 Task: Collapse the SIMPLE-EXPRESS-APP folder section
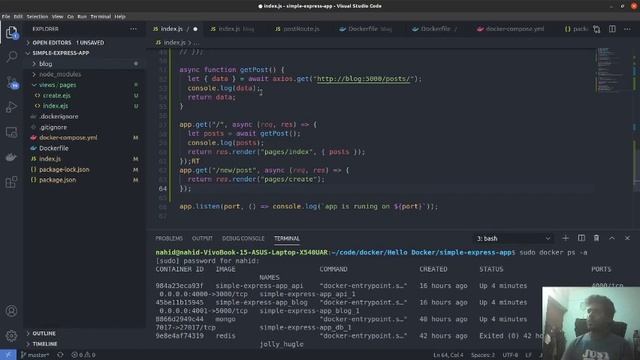coord(61,53)
